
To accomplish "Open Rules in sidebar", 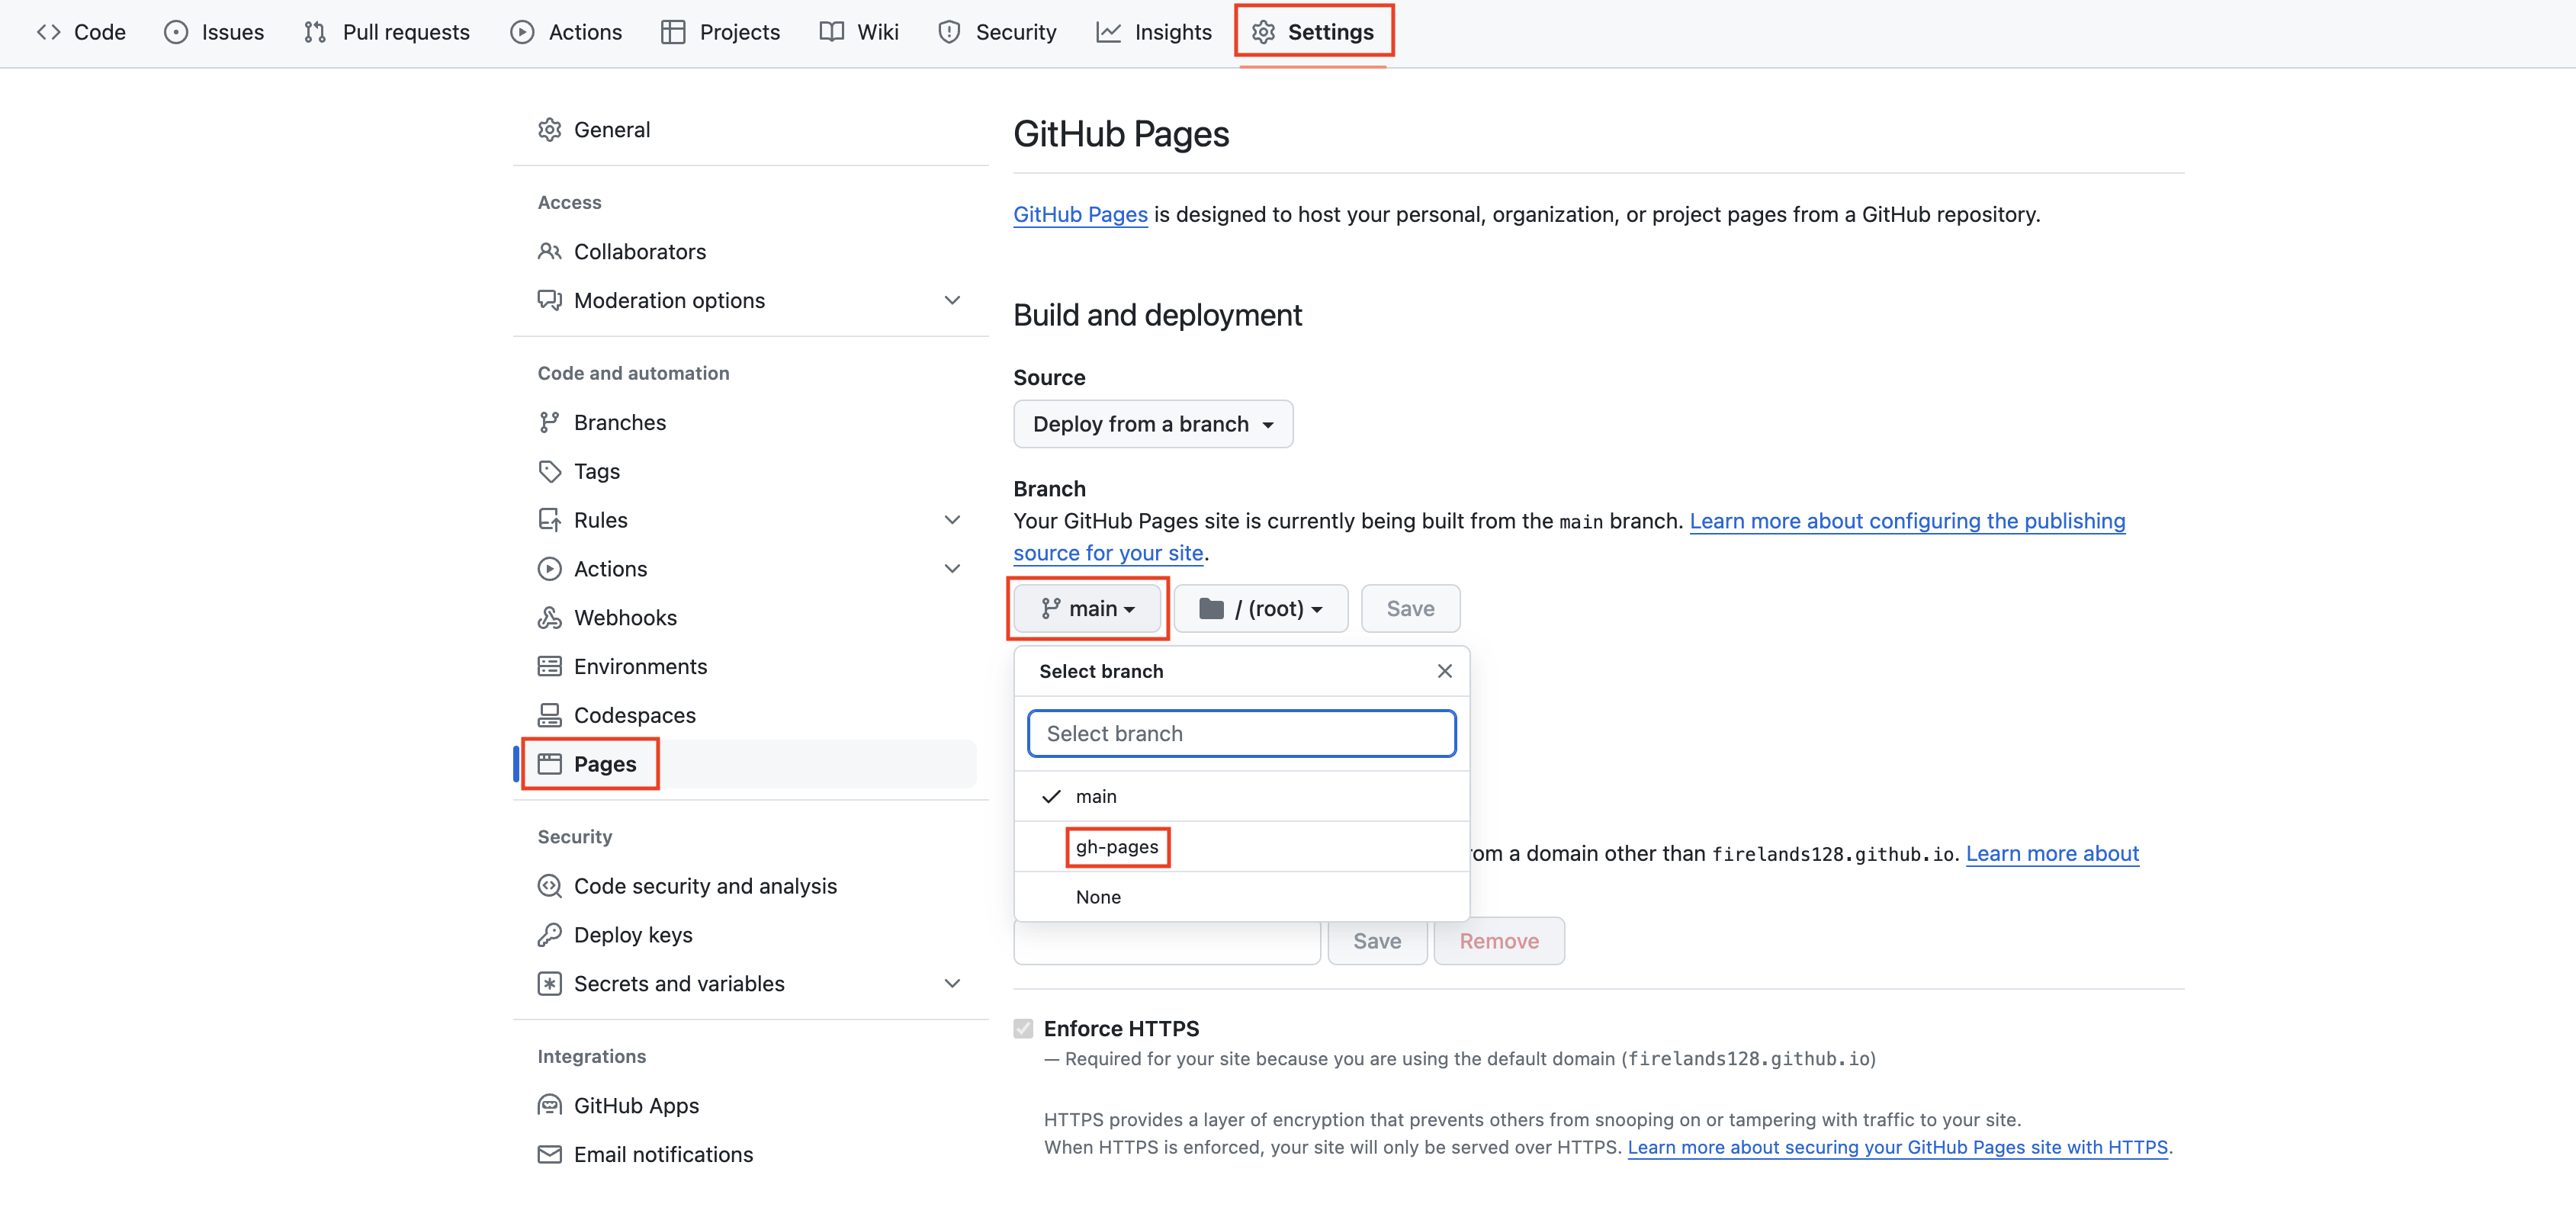I will pyautogui.click(x=744, y=521).
